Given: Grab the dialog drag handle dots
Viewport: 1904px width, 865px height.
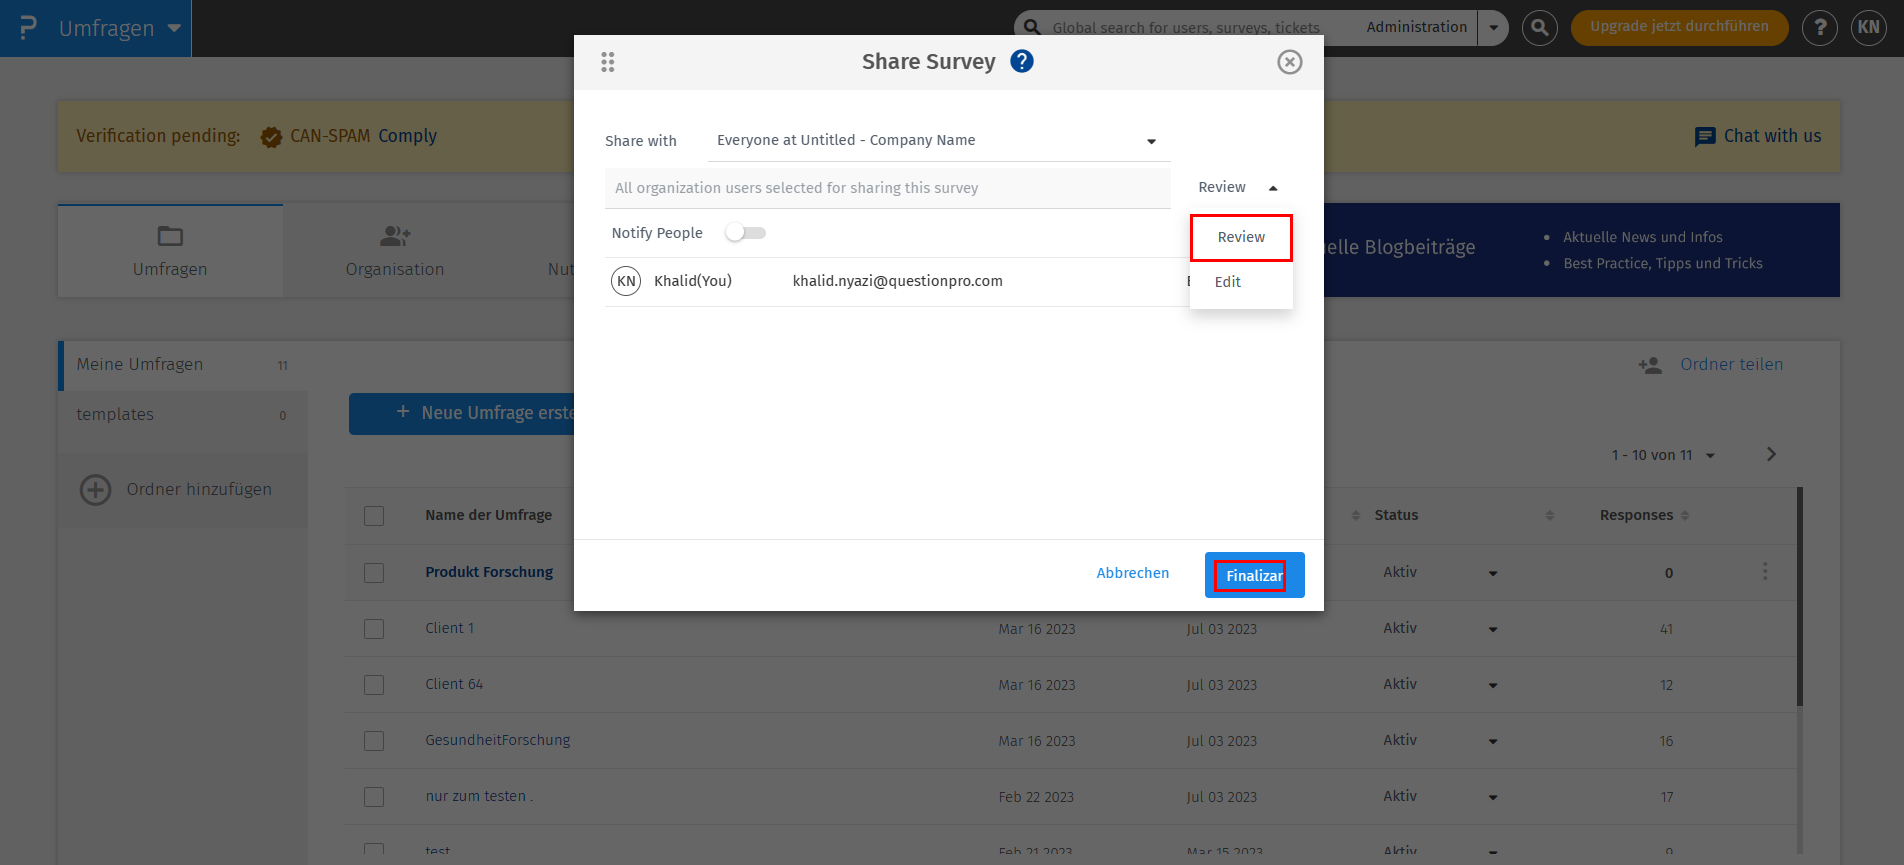Looking at the screenshot, I should pos(607,62).
